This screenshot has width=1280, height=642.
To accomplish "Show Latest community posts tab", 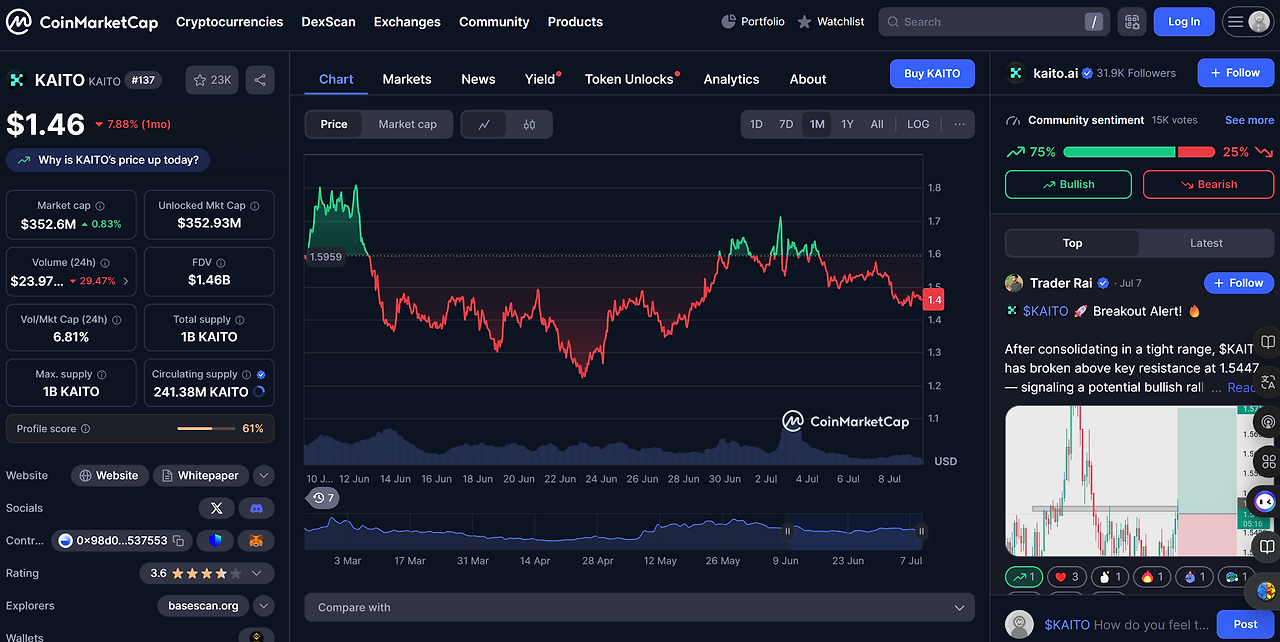I will (1206, 243).
